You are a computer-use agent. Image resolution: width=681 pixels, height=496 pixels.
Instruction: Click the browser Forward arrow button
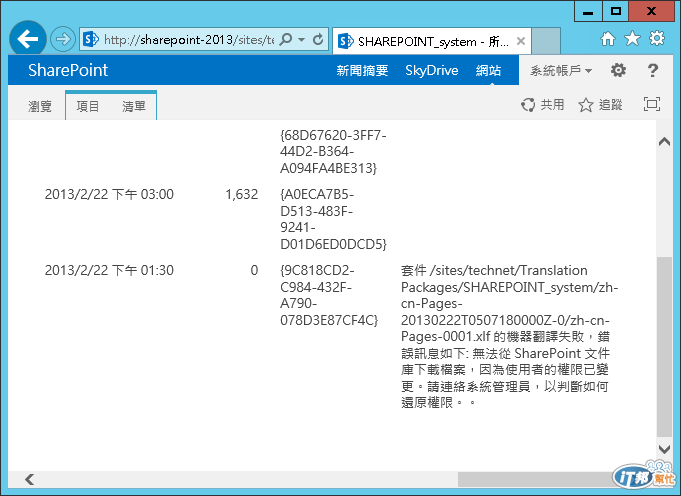pos(63,40)
